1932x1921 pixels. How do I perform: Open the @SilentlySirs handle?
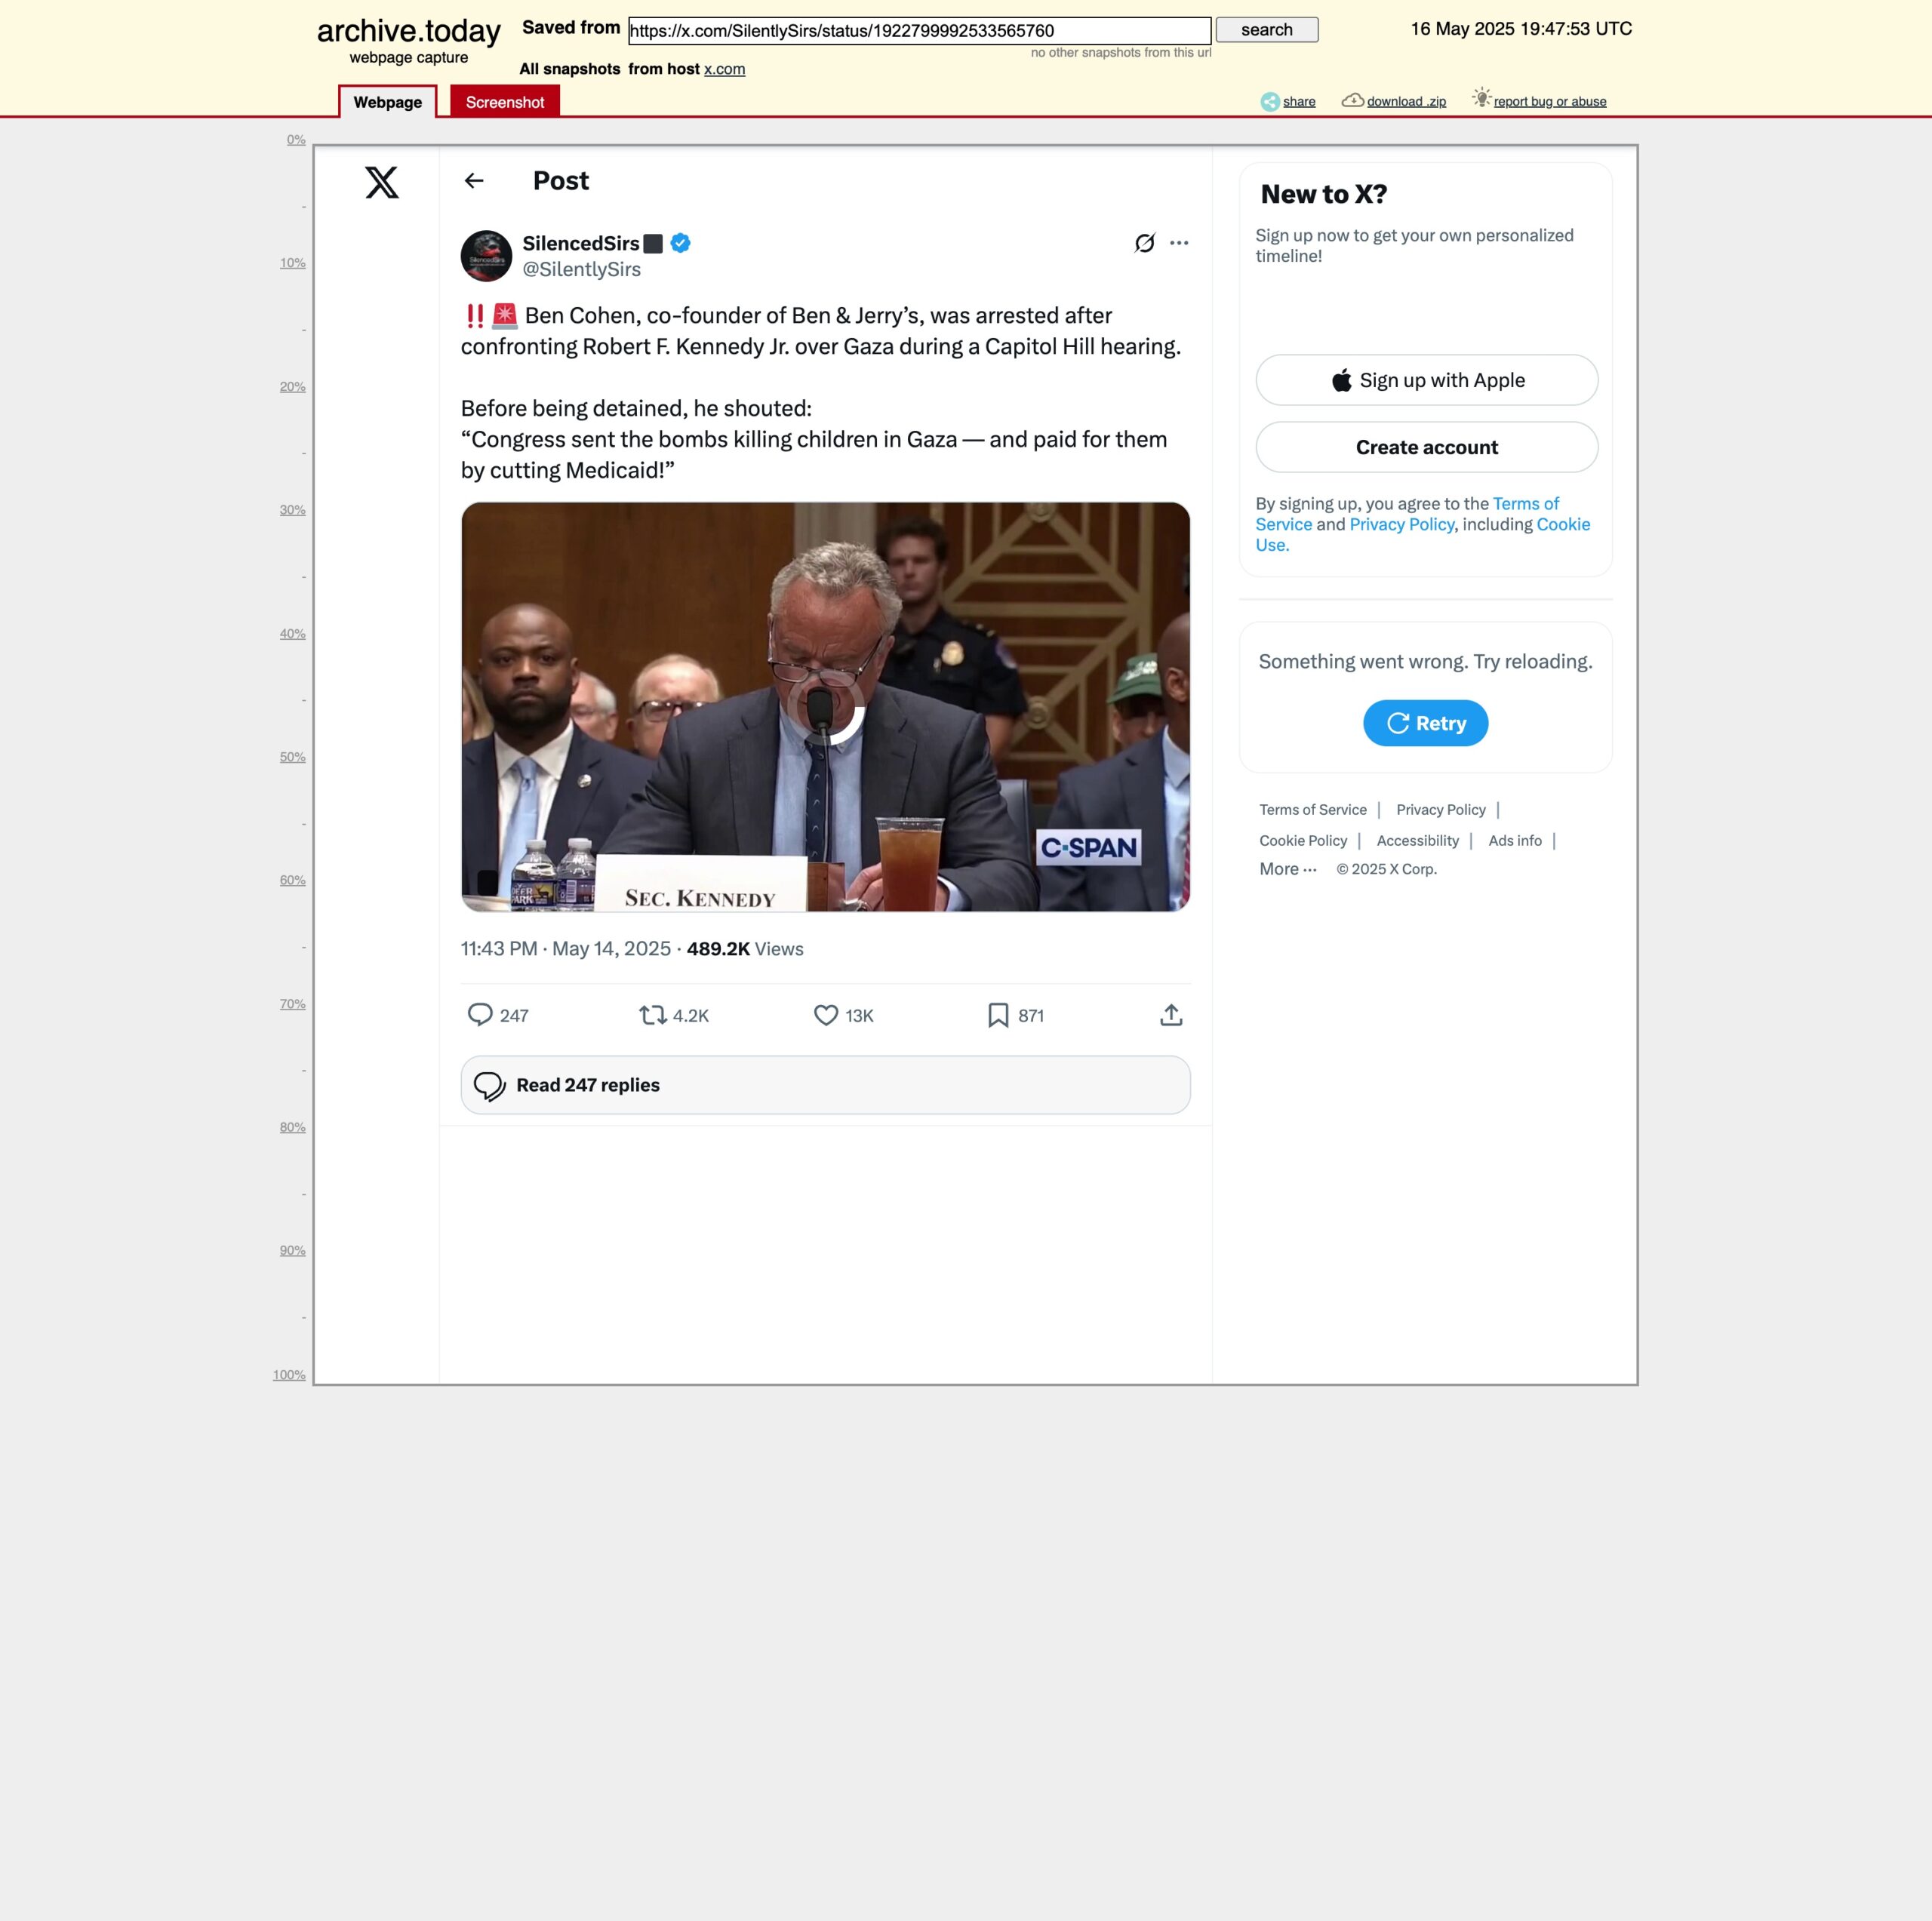click(x=581, y=269)
